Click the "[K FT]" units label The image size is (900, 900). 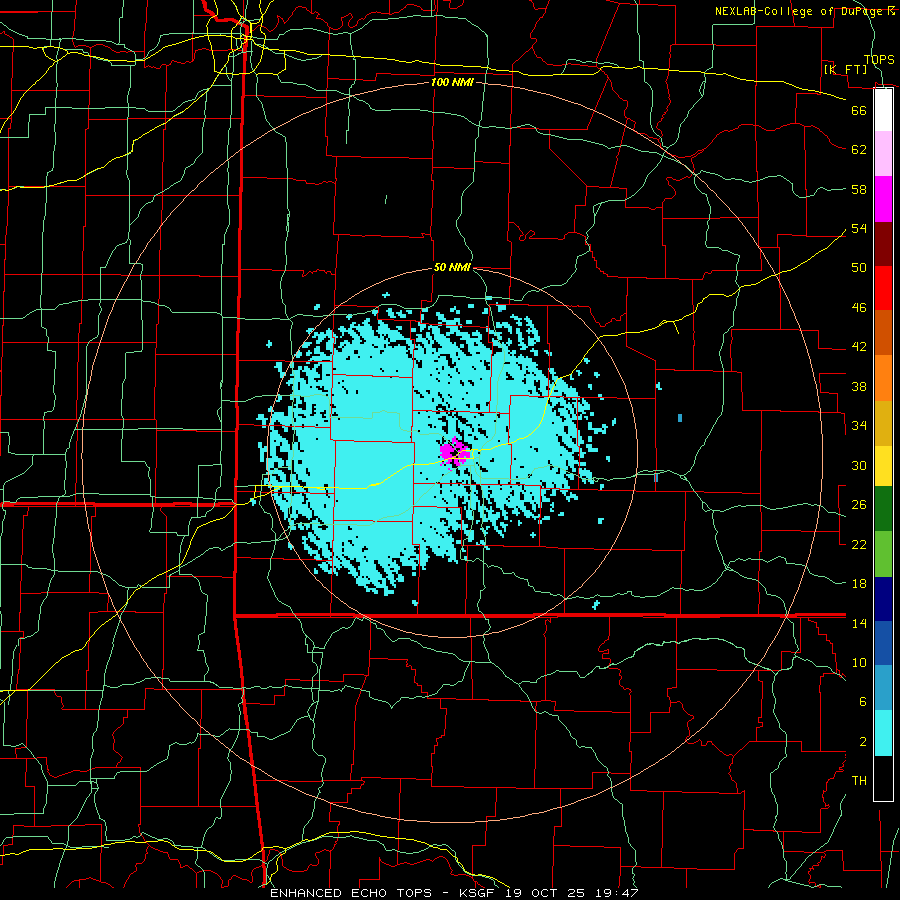(845, 69)
